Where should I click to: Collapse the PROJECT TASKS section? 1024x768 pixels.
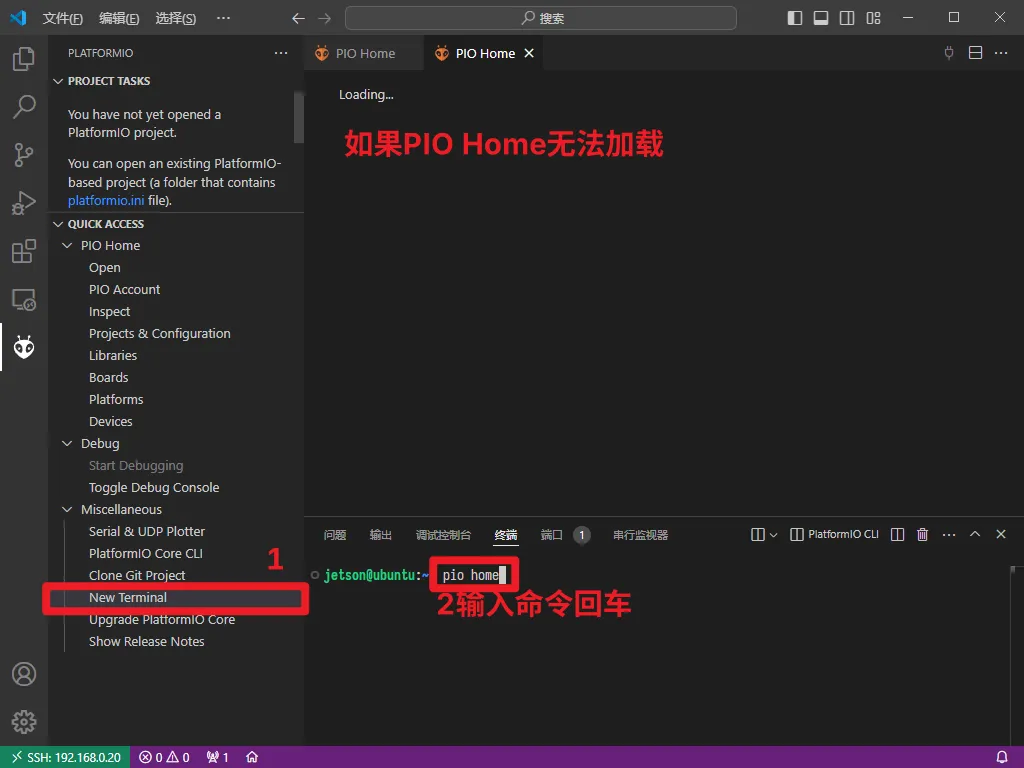[x=58, y=81]
